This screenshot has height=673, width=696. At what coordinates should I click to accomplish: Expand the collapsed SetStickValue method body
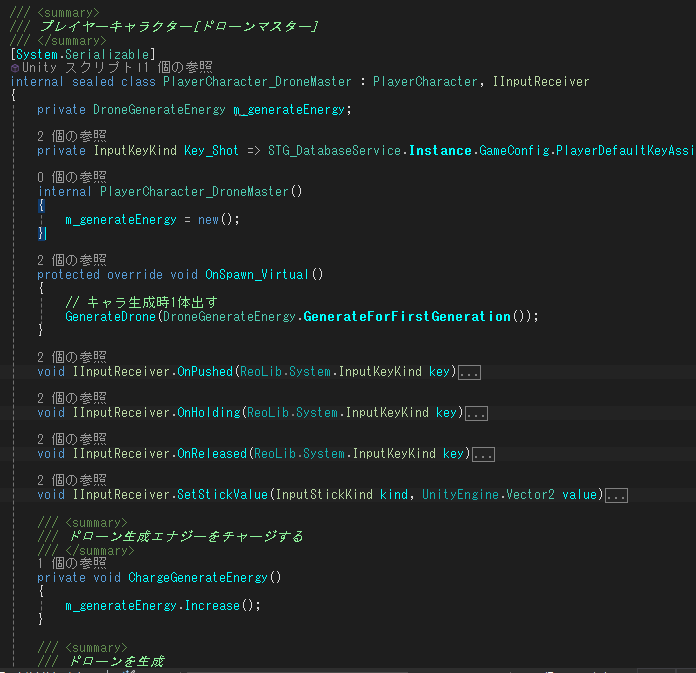[617, 495]
